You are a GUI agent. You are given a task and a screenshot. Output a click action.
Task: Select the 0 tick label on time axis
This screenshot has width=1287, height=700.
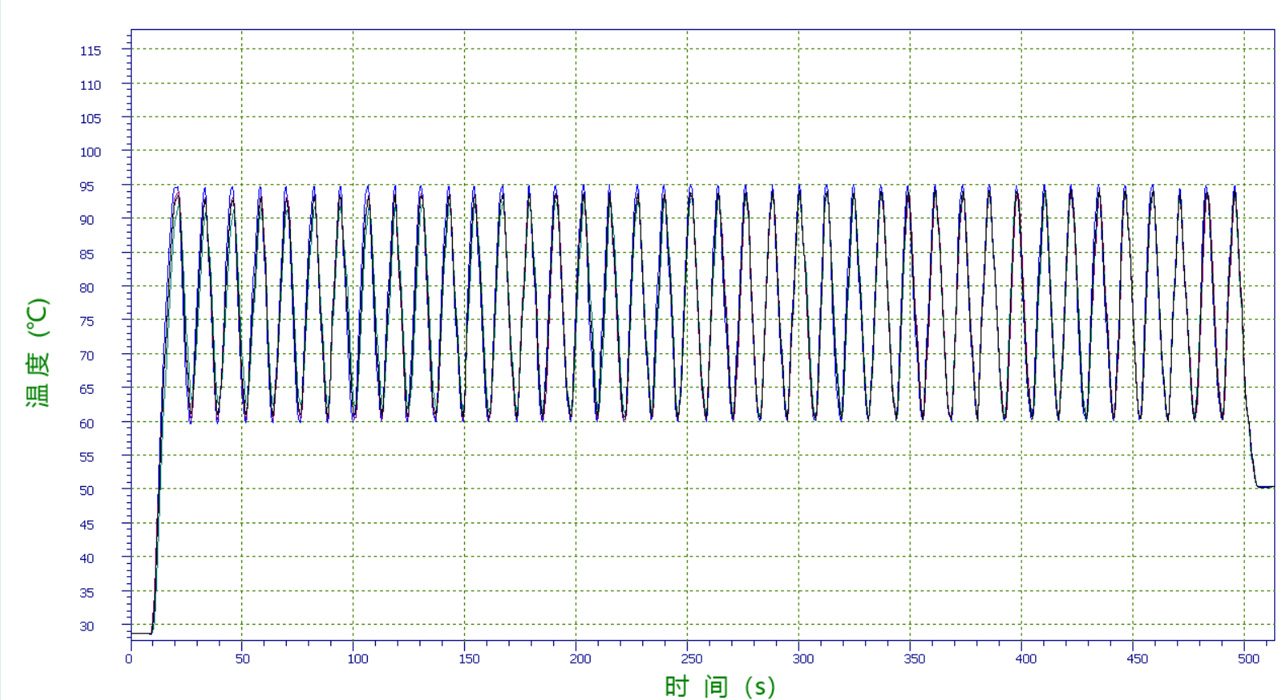(x=129, y=659)
